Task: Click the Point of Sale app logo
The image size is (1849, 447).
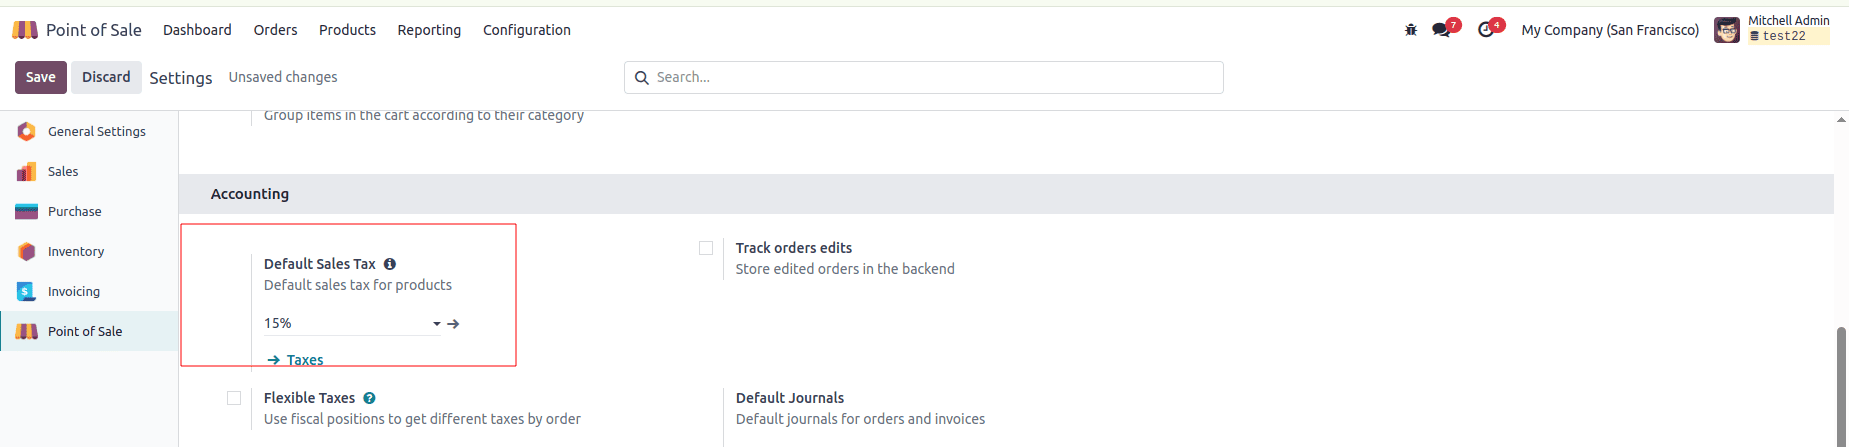Action: [x=25, y=30]
